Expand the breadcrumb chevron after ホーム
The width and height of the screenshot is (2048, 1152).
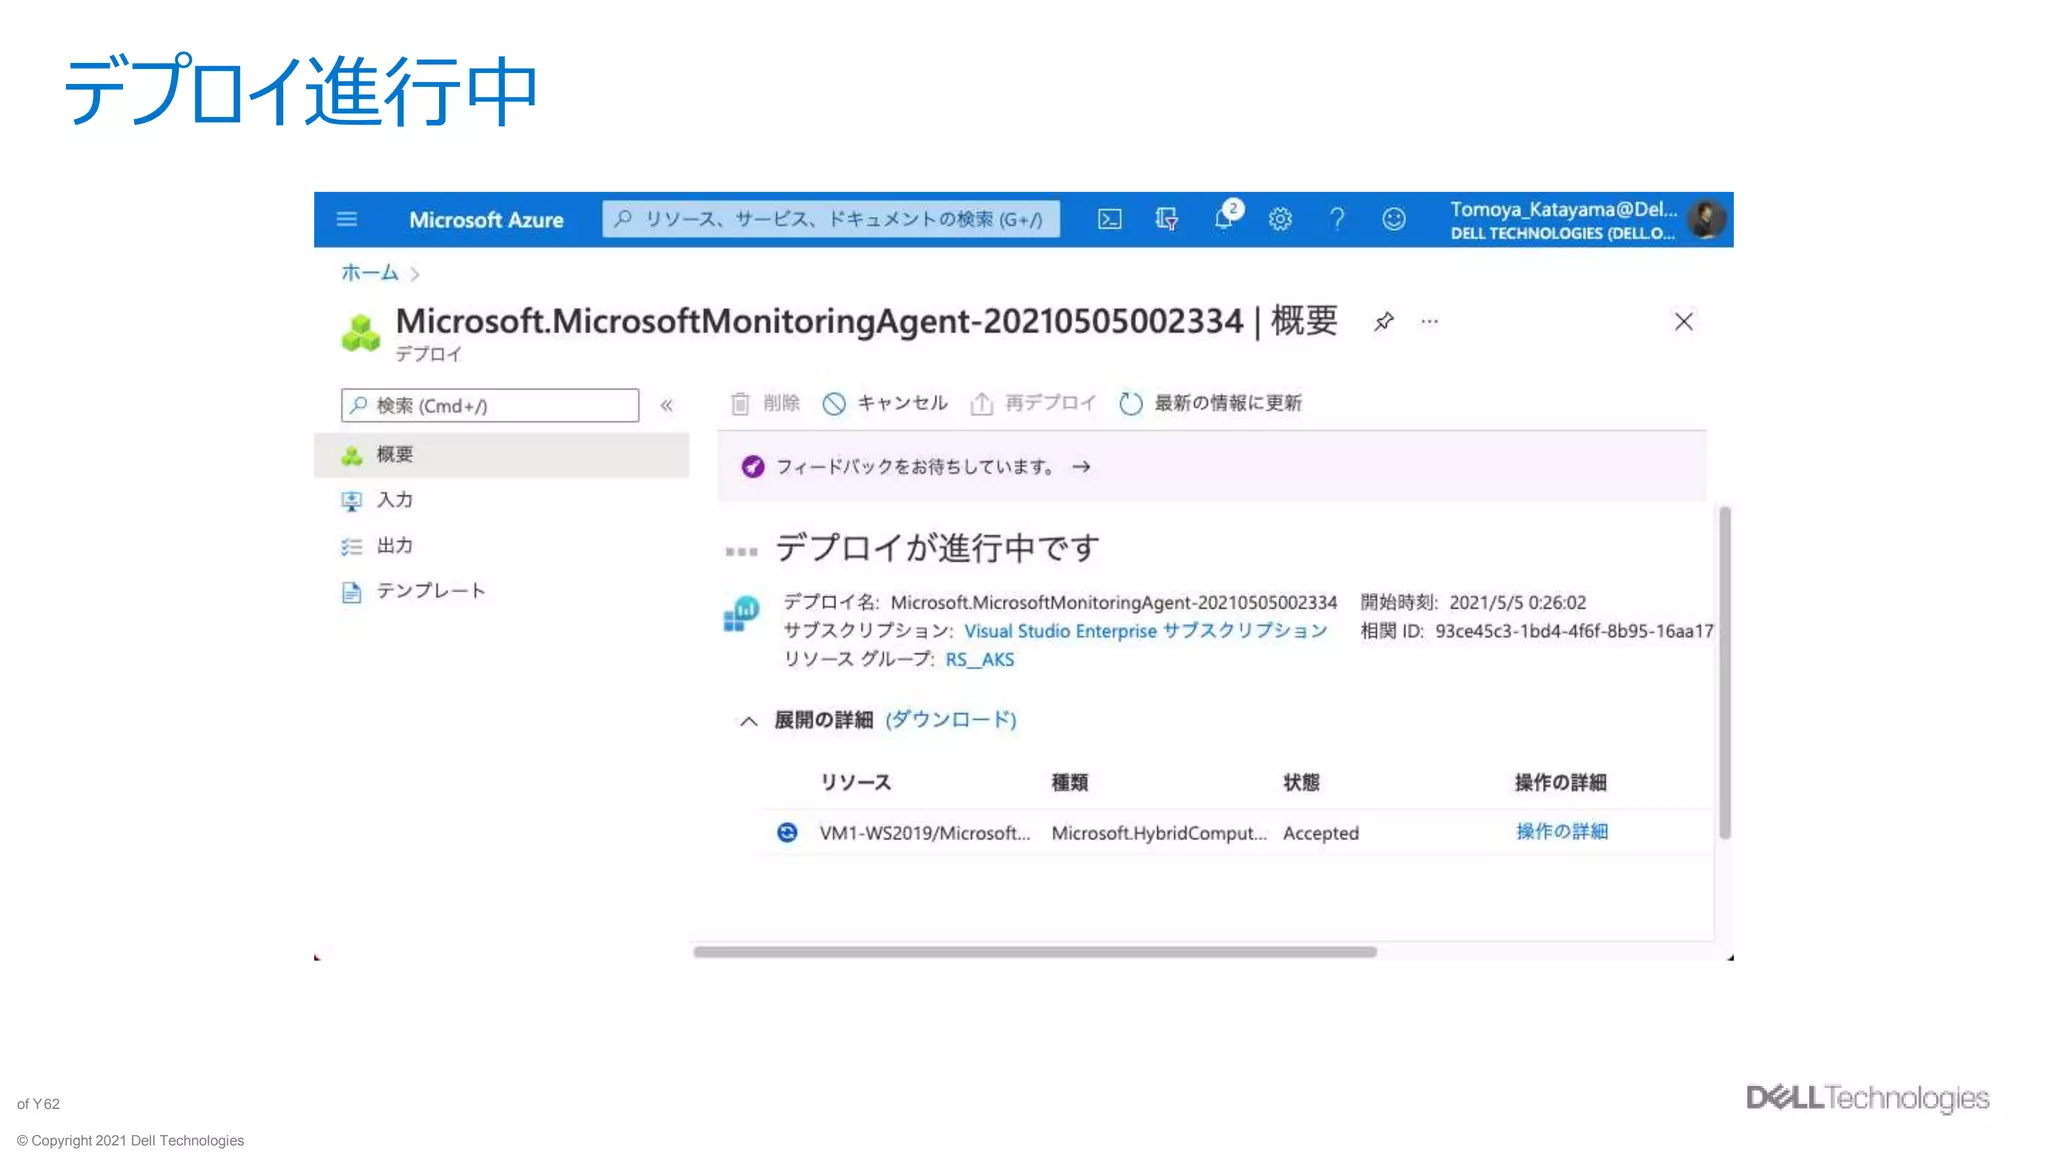coord(415,273)
